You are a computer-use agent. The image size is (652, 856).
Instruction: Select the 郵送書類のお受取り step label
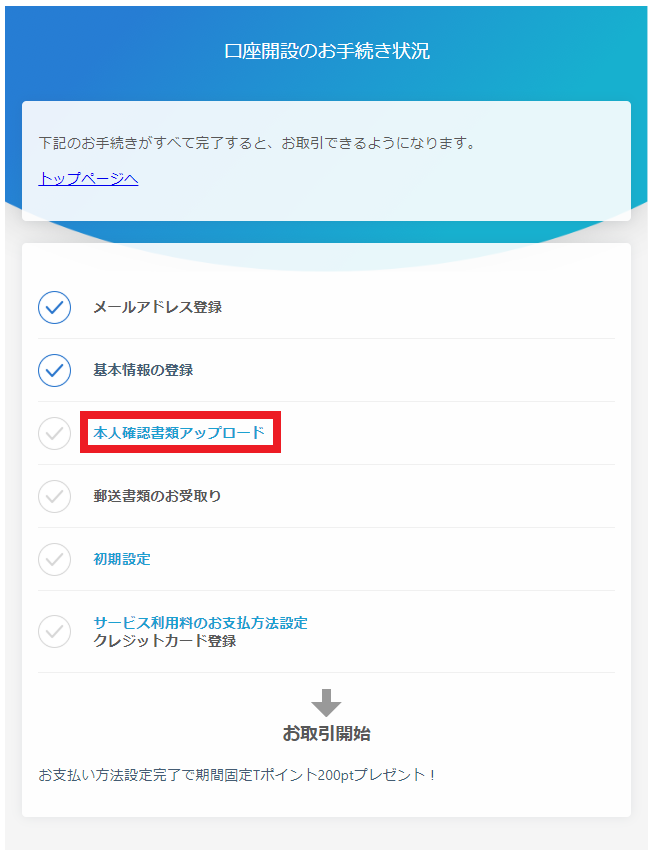[x=157, y=496]
